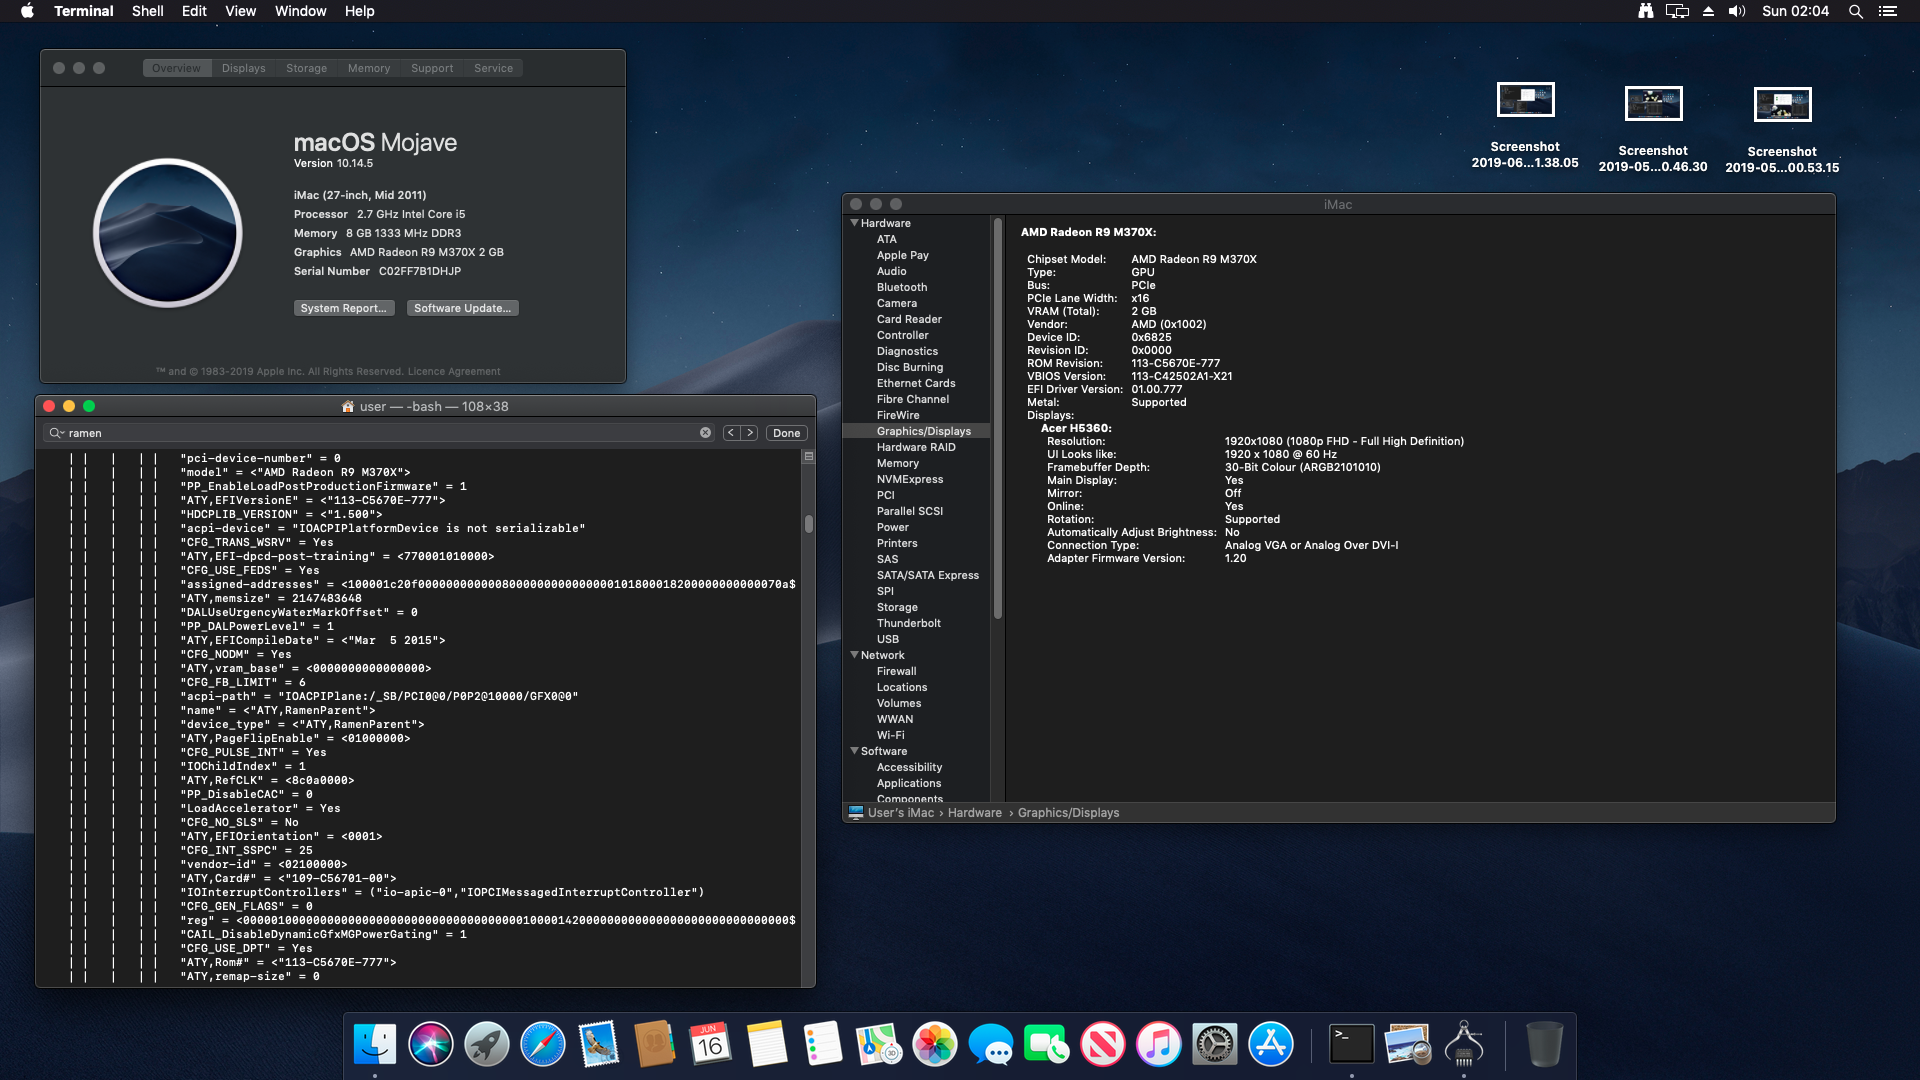1920x1080 pixels.
Task: Go to previous search match in Terminal
Action: coord(731,433)
